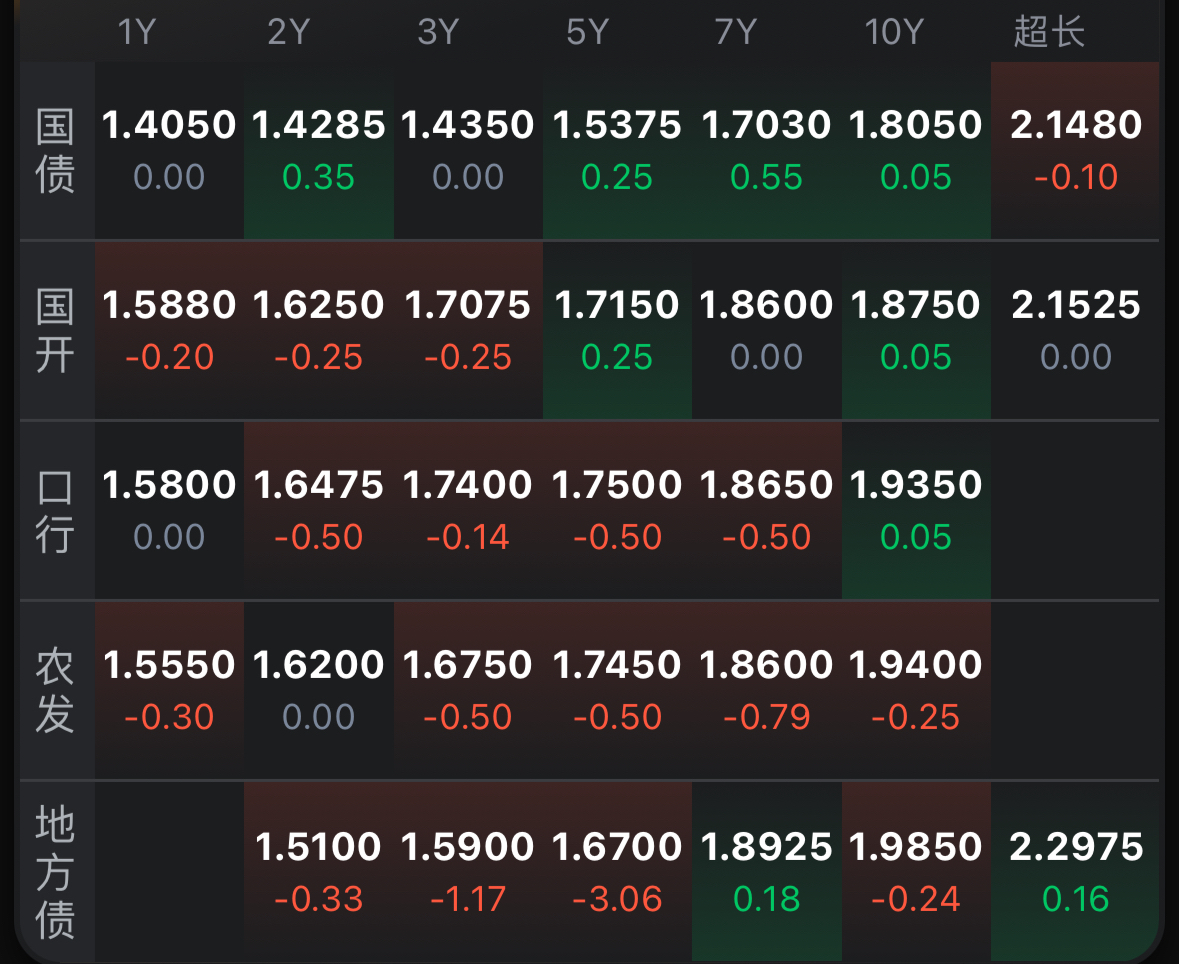Screen dimensions: 1179x964
Task: Click the 农发 7Y yield cell
Action: [x=766, y=690]
